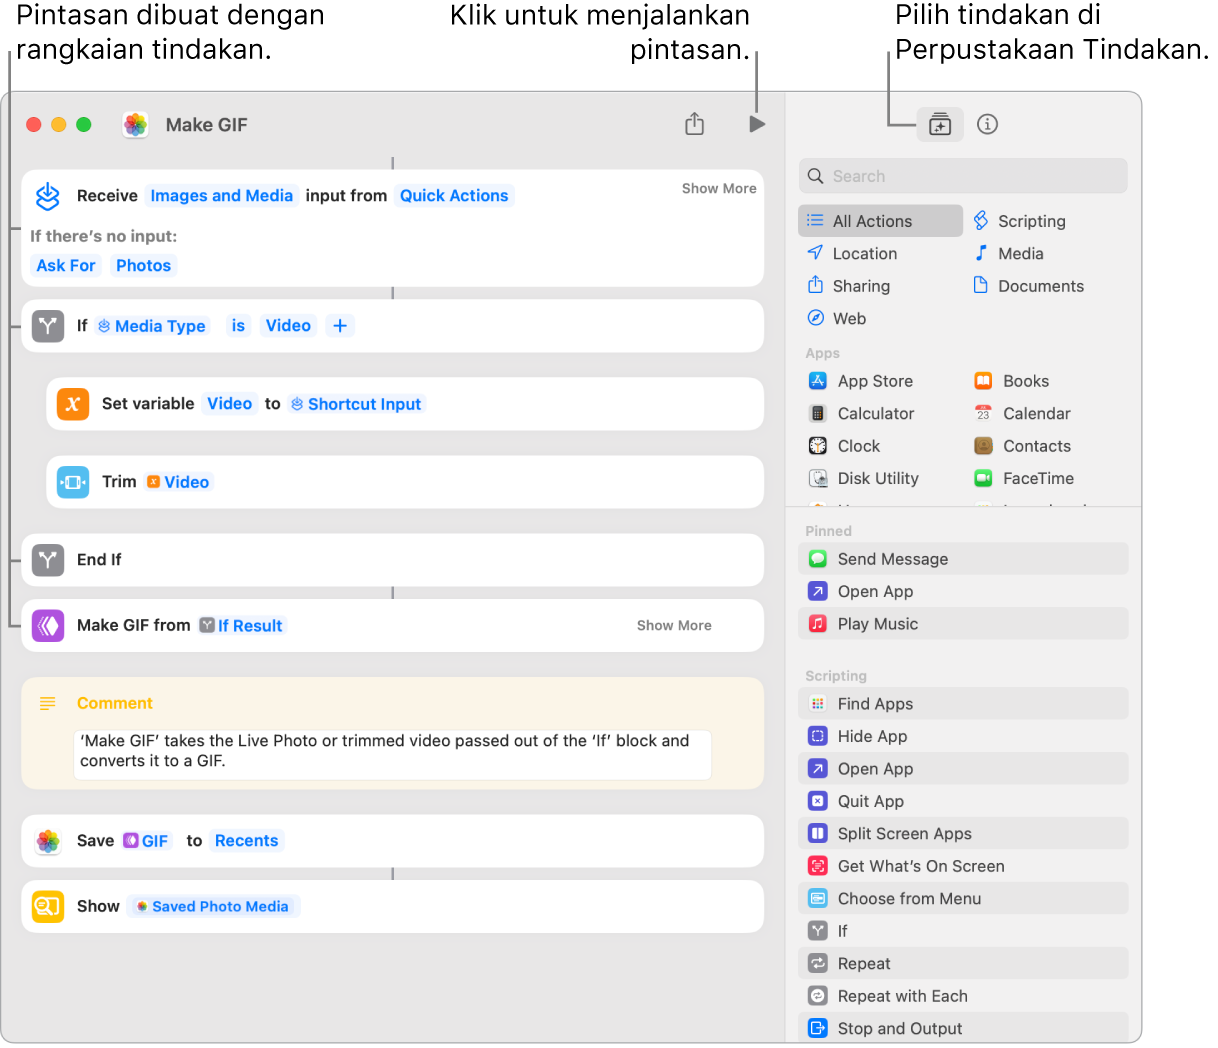Change Recents album in Save action

pyautogui.click(x=246, y=841)
